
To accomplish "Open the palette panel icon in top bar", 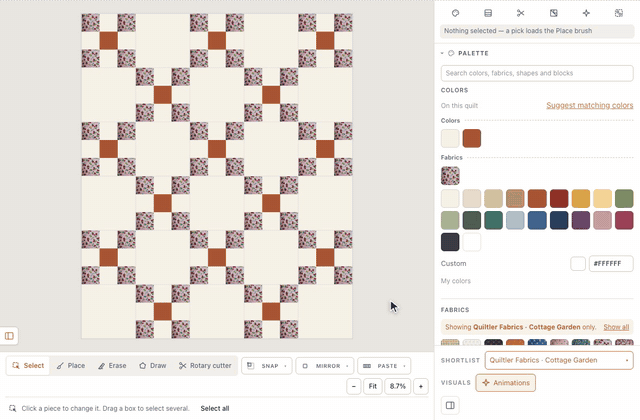I will [x=456, y=13].
